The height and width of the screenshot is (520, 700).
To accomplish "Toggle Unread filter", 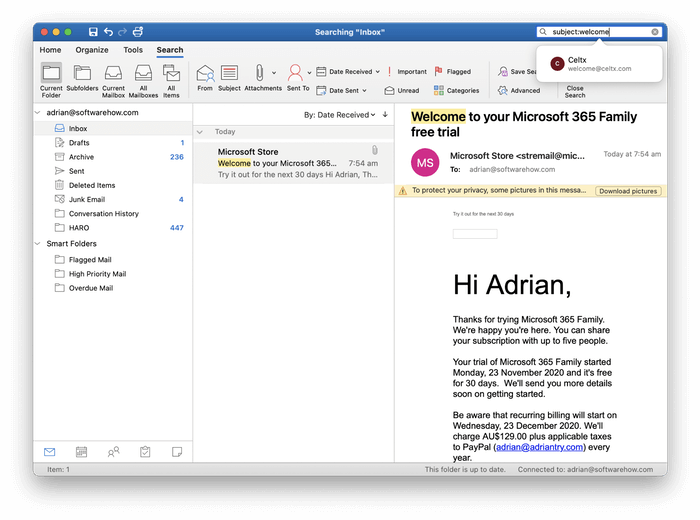I will point(402,90).
